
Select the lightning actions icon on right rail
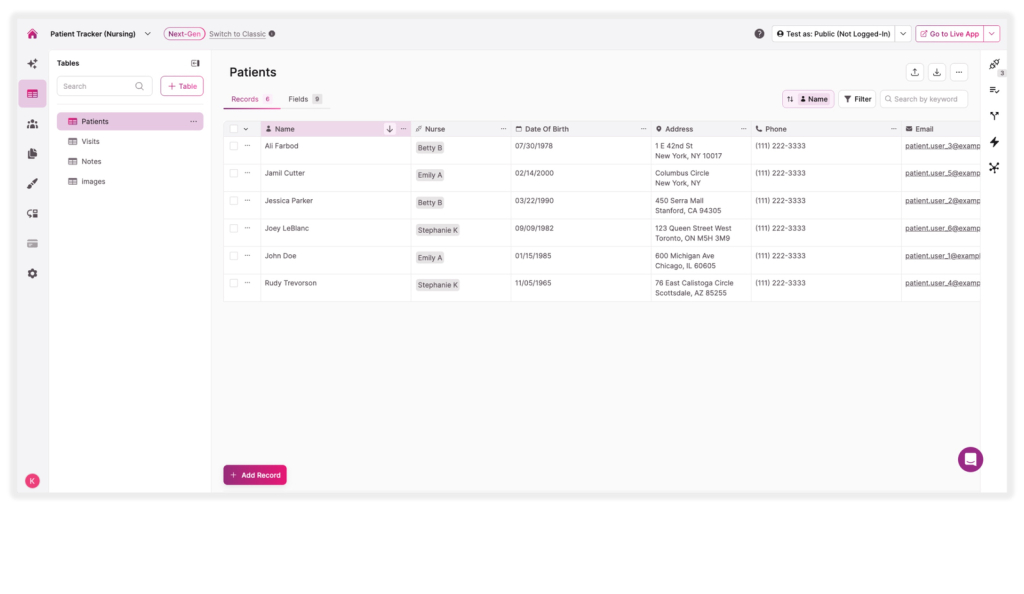tap(993, 142)
